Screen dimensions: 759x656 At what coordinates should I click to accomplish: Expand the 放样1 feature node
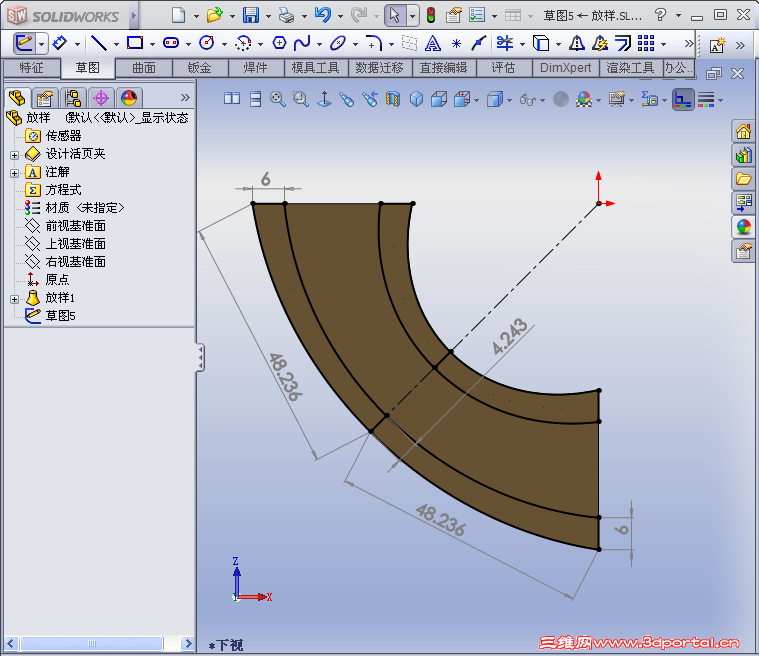15,299
